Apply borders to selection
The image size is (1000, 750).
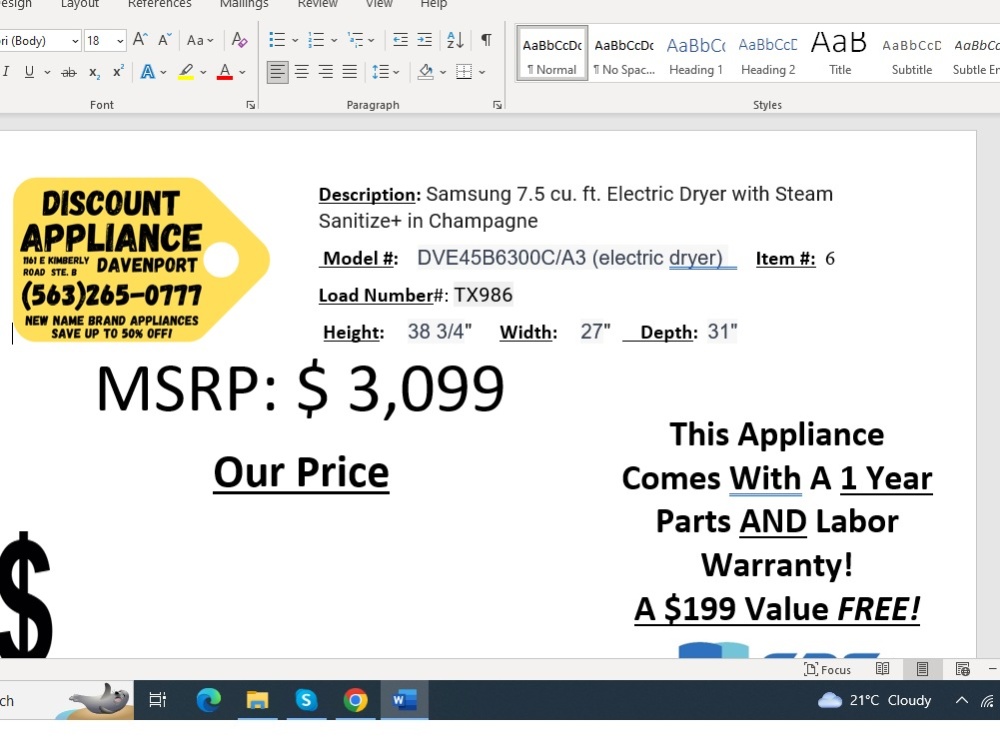point(464,71)
